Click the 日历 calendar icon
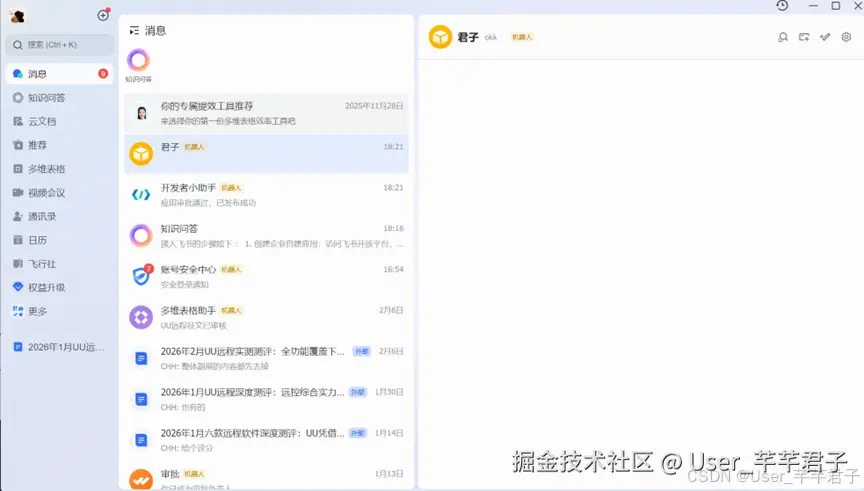 (x=18, y=240)
